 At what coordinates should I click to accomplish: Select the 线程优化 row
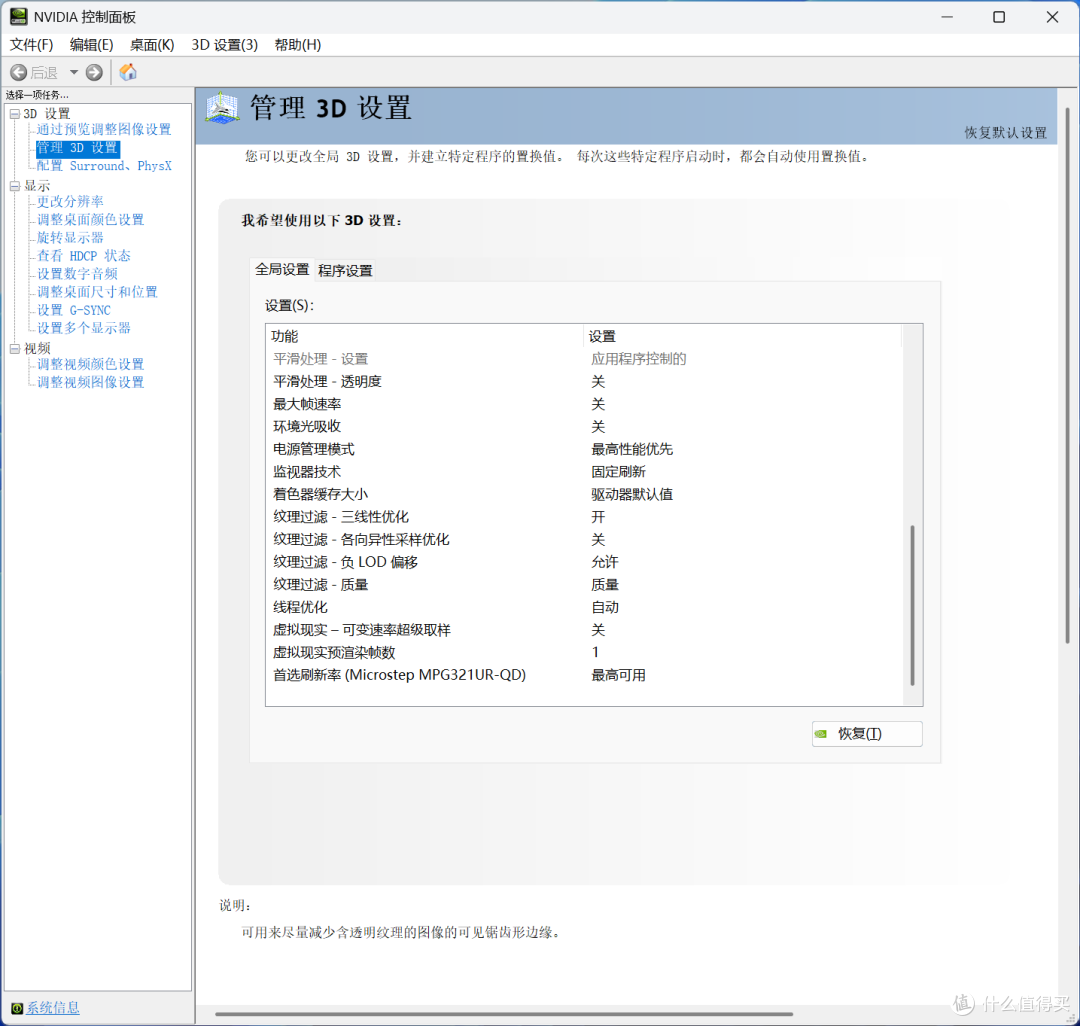point(584,607)
